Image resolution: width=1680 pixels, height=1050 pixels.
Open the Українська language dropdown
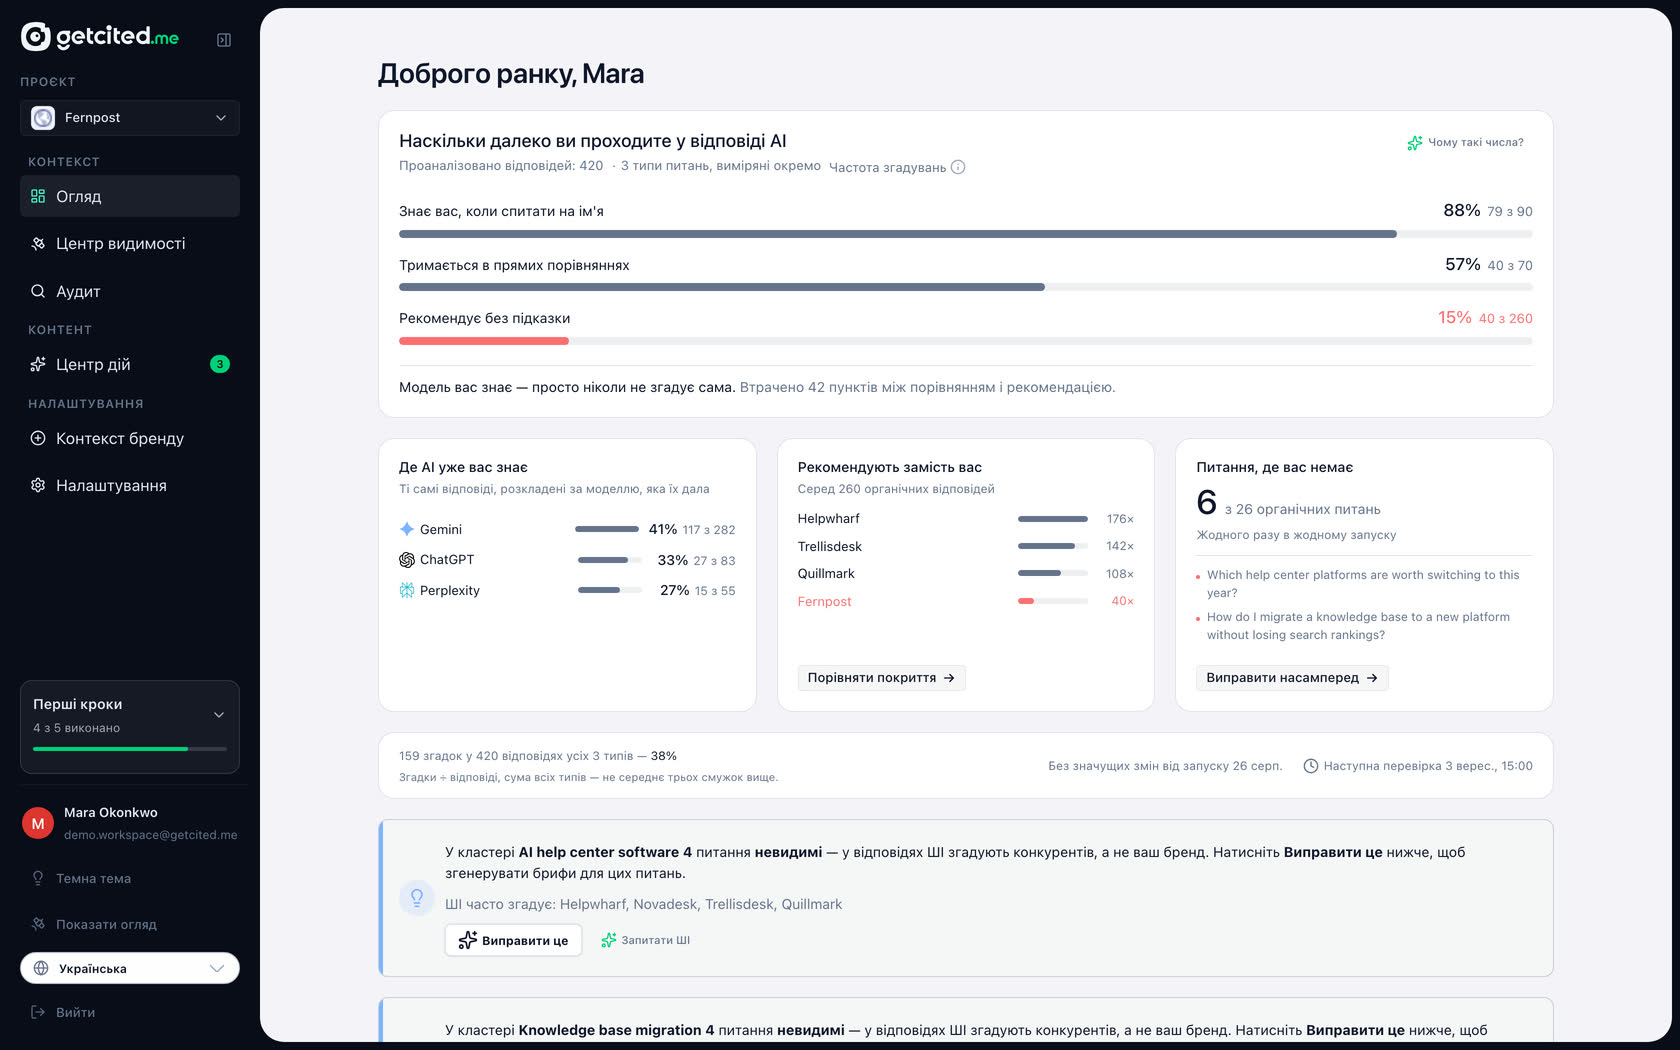130,968
